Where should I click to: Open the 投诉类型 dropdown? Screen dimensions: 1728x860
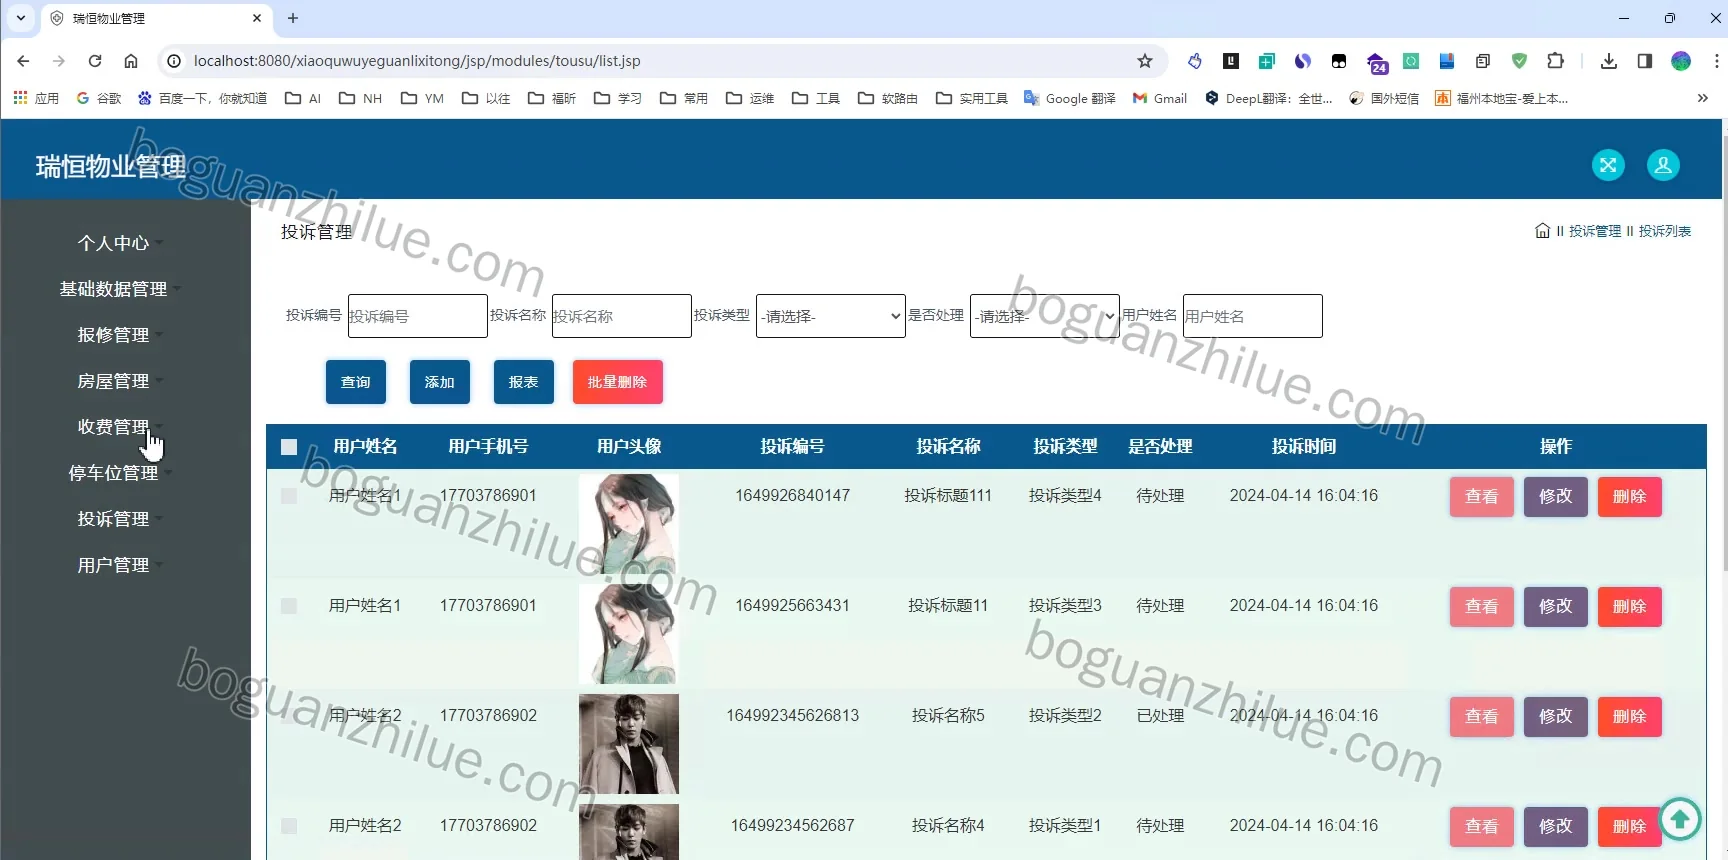coord(831,316)
